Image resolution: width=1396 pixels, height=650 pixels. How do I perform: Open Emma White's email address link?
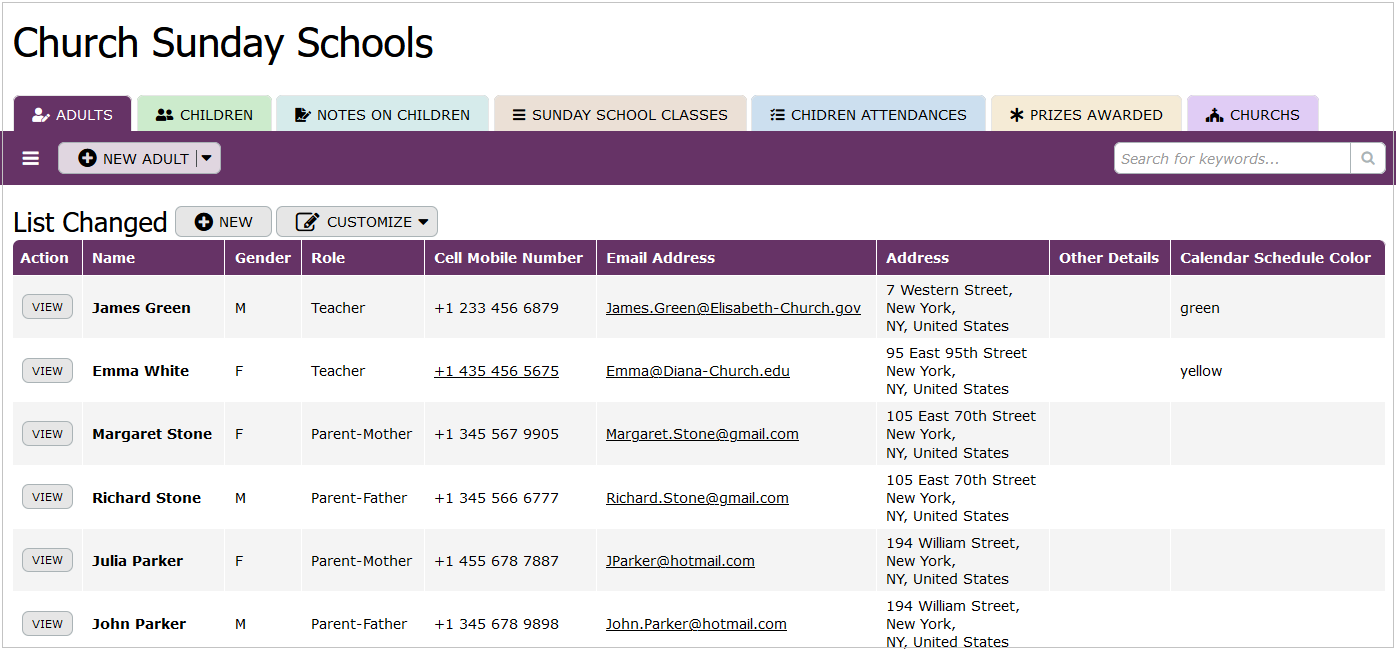click(x=697, y=371)
